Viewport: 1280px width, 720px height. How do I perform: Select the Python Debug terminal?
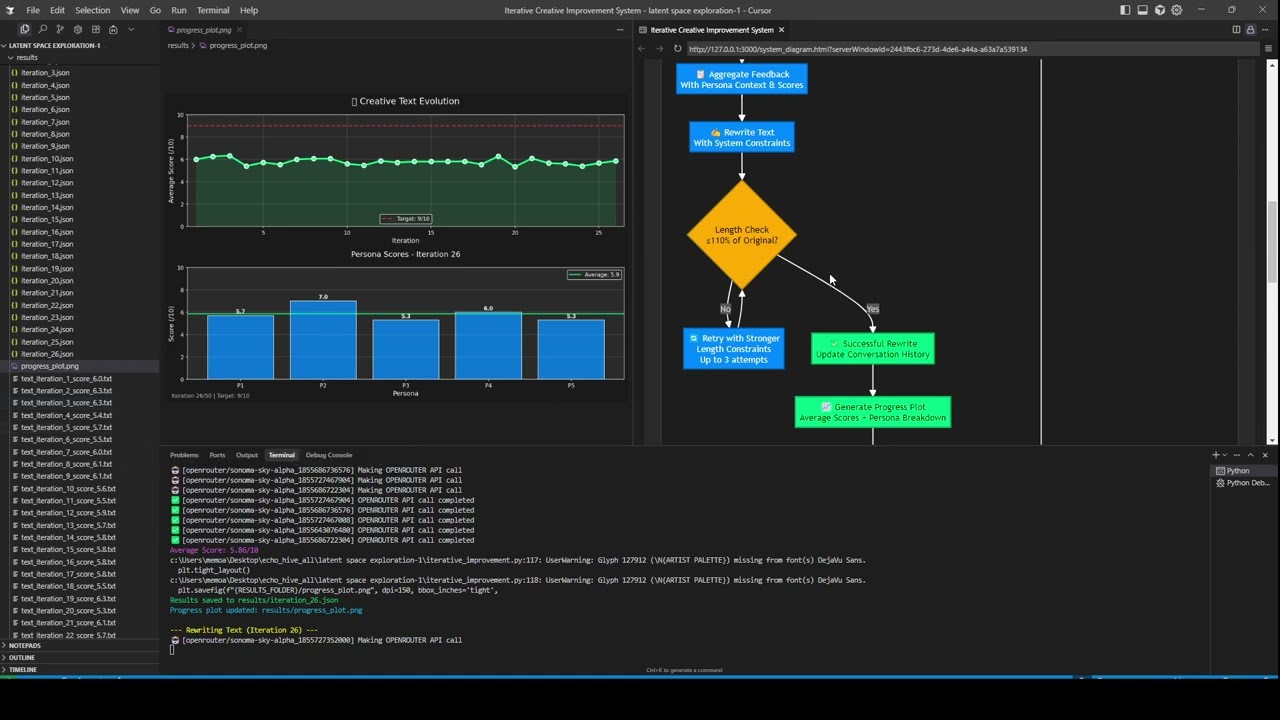pos(1246,483)
